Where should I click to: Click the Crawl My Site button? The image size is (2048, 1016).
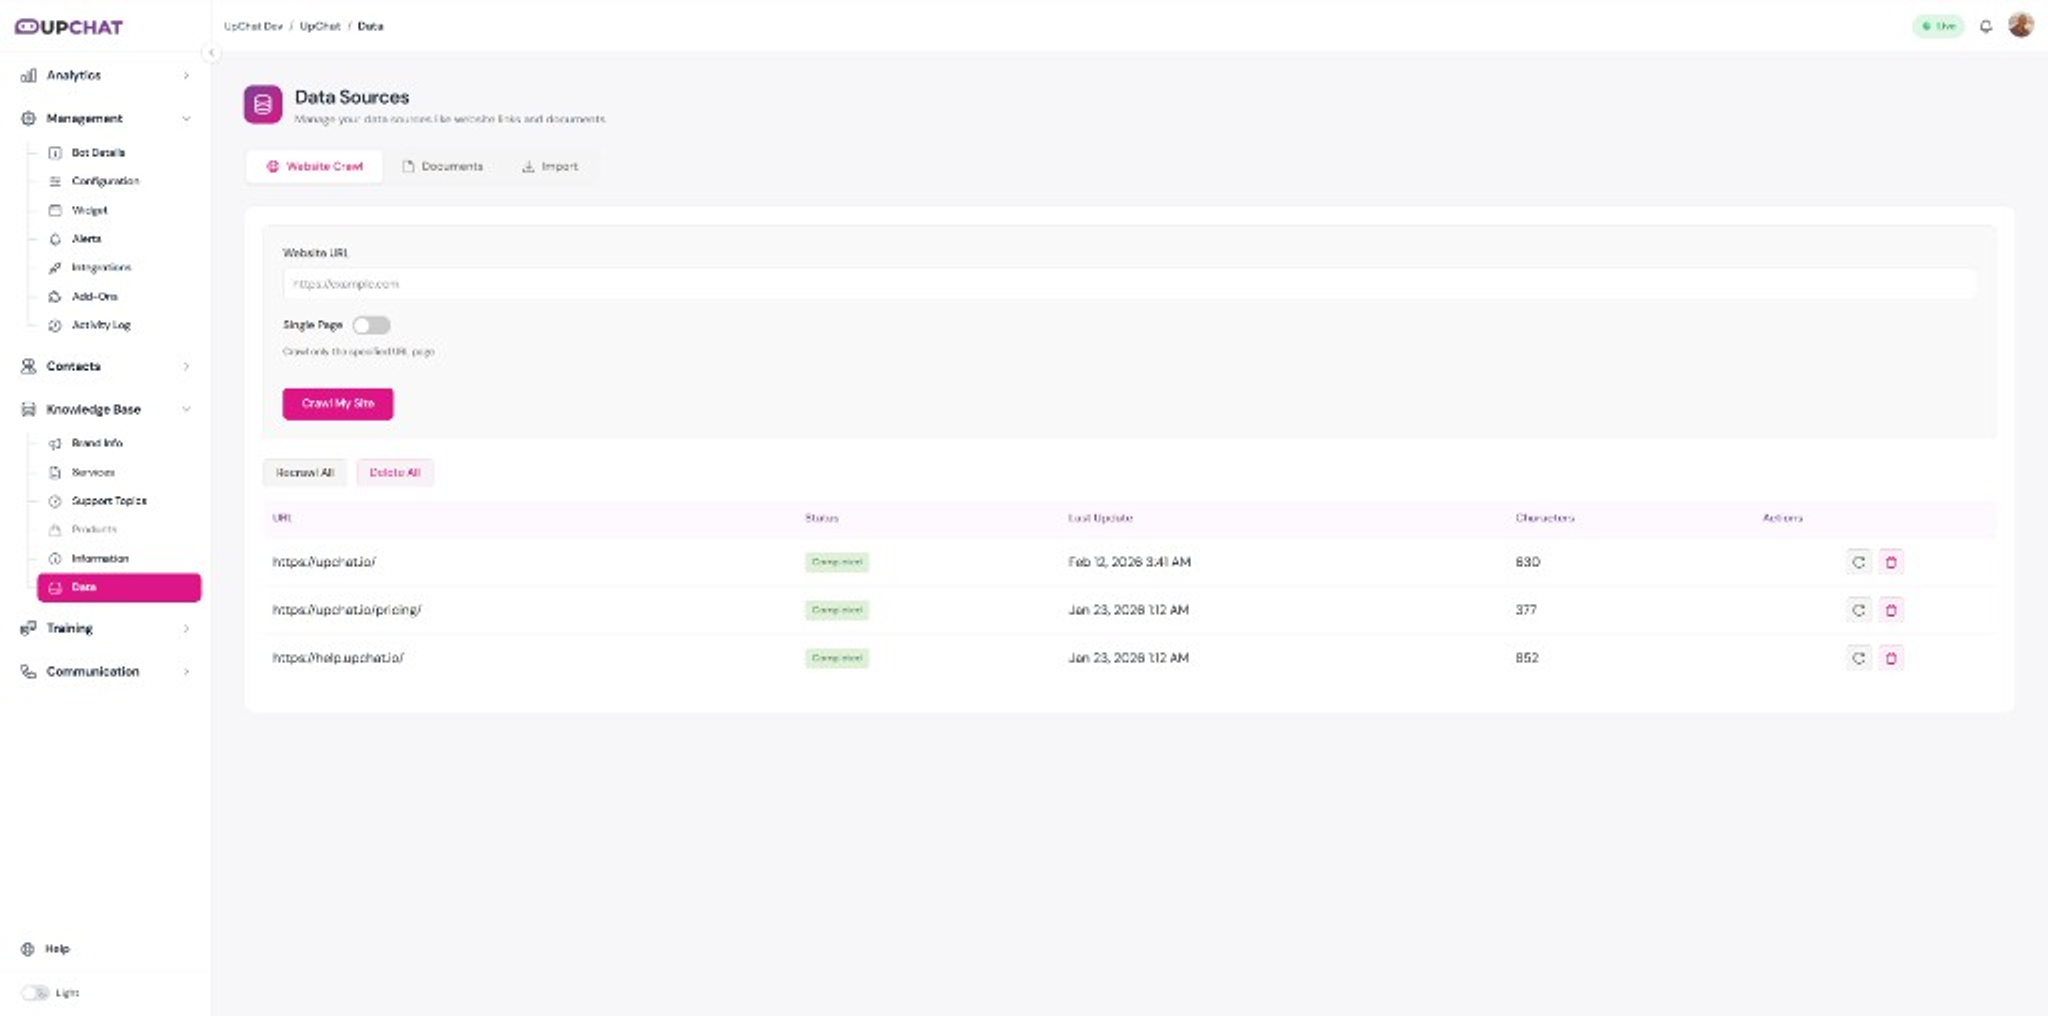point(338,404)
